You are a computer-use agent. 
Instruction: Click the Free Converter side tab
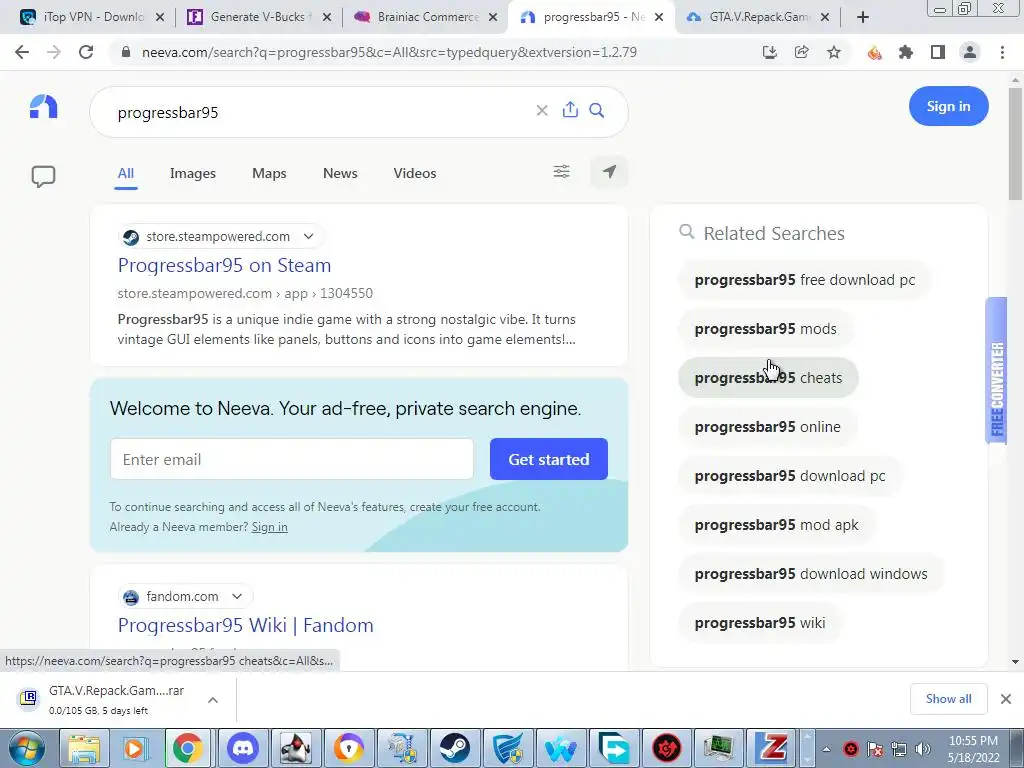pos(996,370)
